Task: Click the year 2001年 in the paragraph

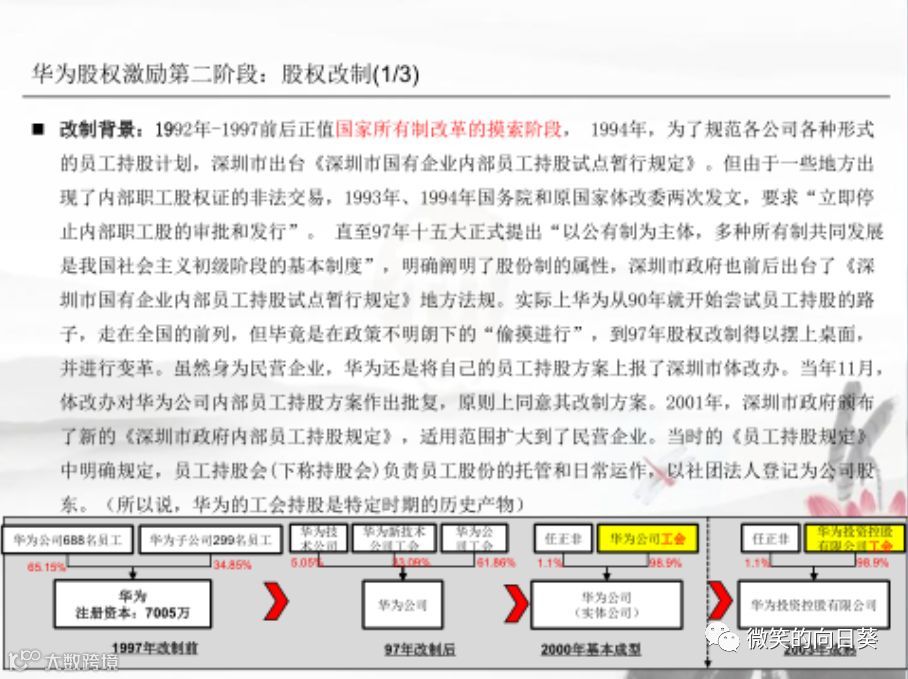Action: 694,402
